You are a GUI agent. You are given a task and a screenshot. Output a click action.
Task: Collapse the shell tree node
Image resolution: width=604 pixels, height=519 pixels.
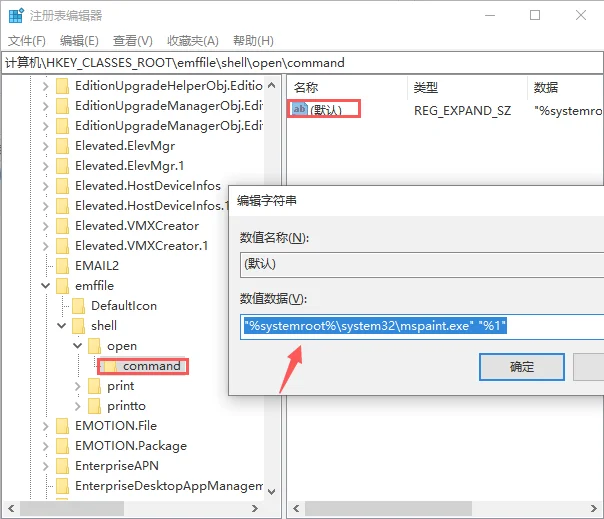click(x=61, y=326)
